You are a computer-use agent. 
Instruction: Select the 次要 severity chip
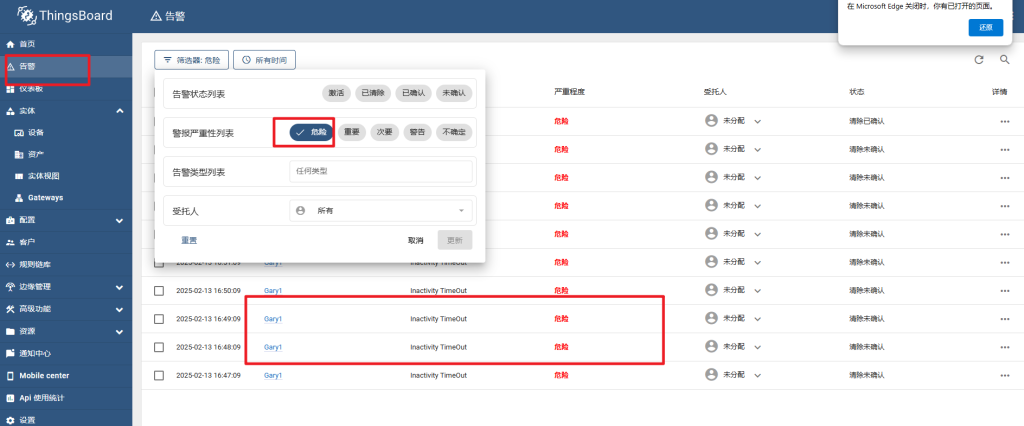pos(385,132)
